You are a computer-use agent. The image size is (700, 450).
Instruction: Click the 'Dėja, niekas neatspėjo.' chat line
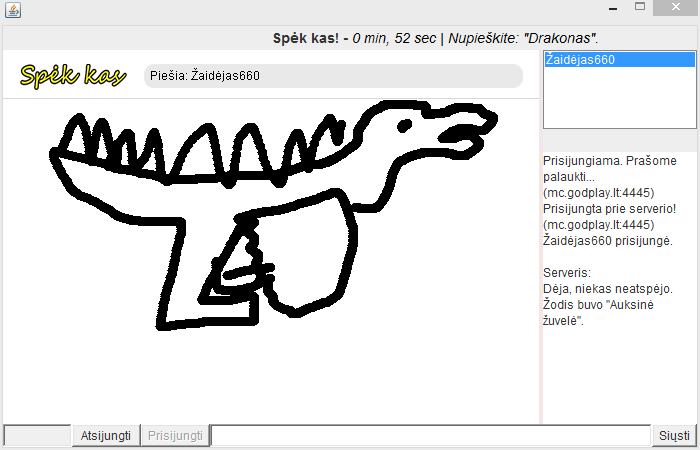click(608, 289)
